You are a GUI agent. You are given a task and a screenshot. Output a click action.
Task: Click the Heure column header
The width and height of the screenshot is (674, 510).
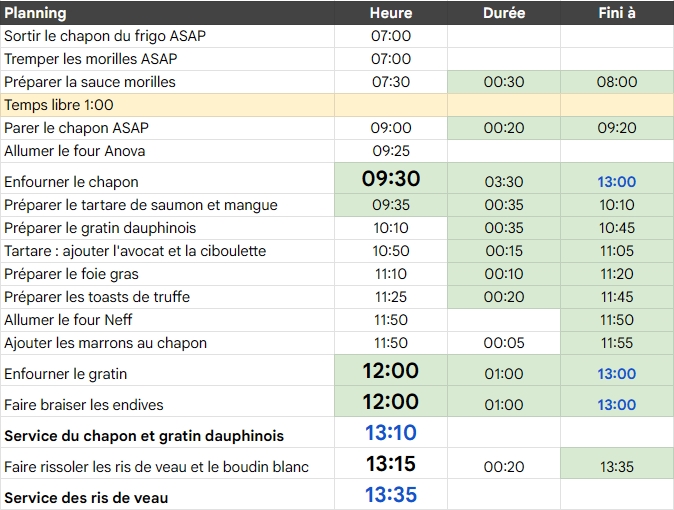[391, 13]
